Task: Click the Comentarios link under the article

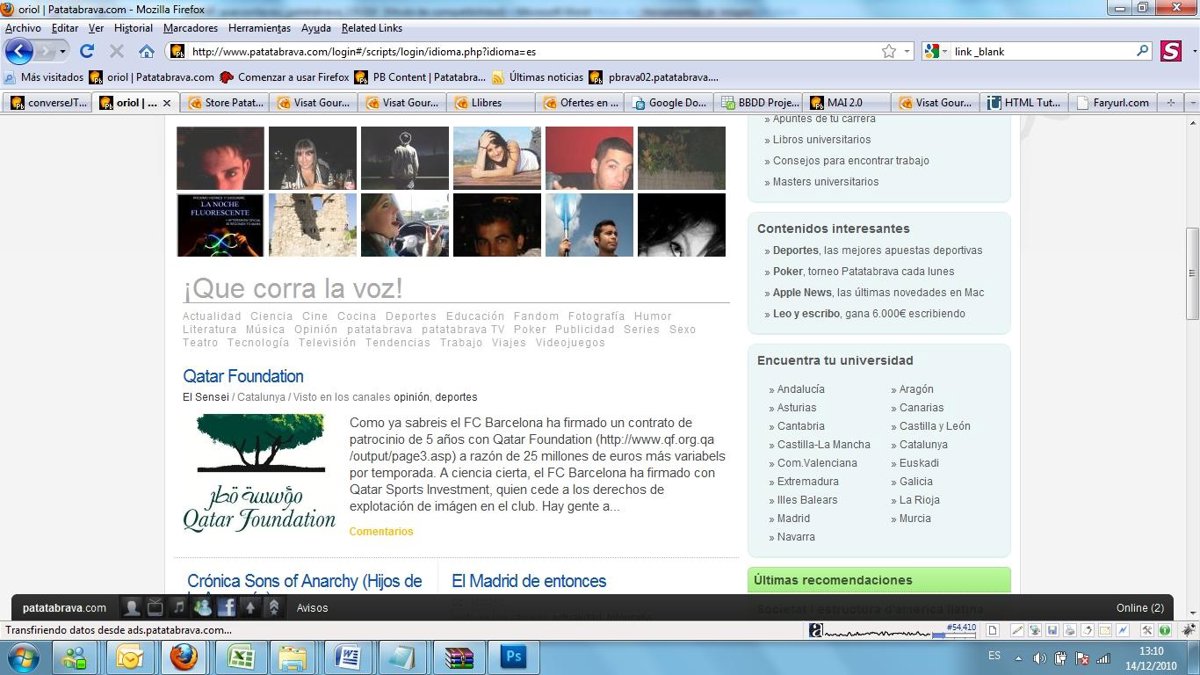Action: pyautogui.click(x=381, y=531)
